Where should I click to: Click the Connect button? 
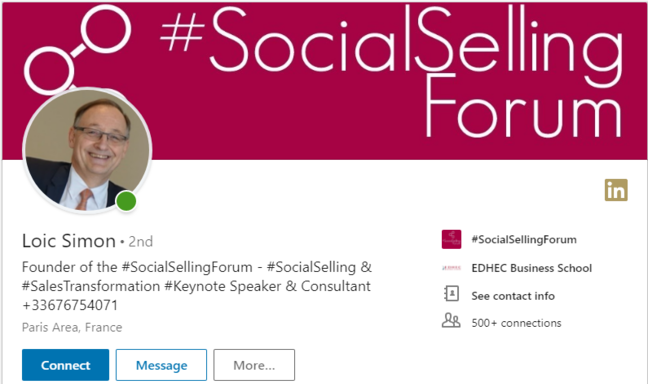(65, 365)
